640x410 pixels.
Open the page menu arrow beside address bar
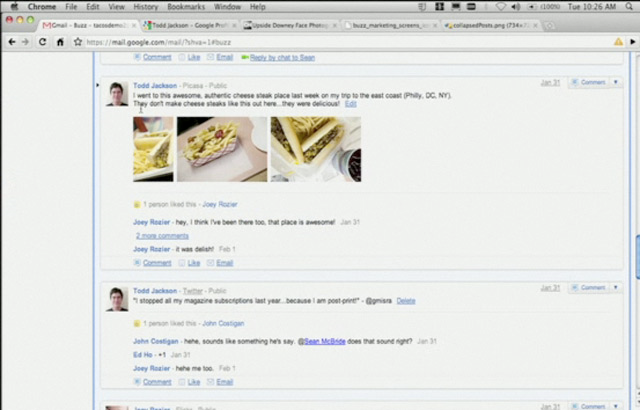(x=633, y=42)
